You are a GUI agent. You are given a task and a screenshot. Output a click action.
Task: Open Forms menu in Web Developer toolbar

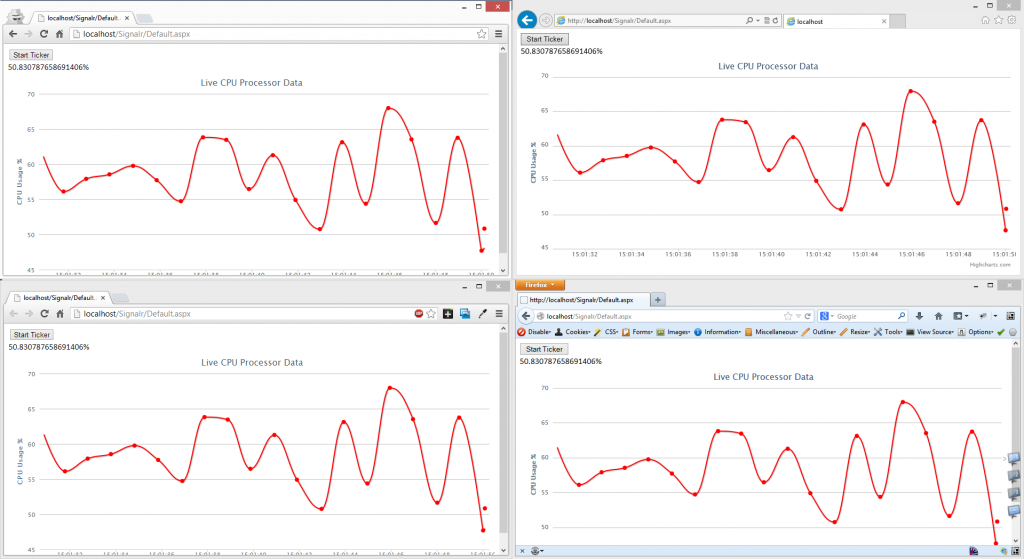coord(637,332)
